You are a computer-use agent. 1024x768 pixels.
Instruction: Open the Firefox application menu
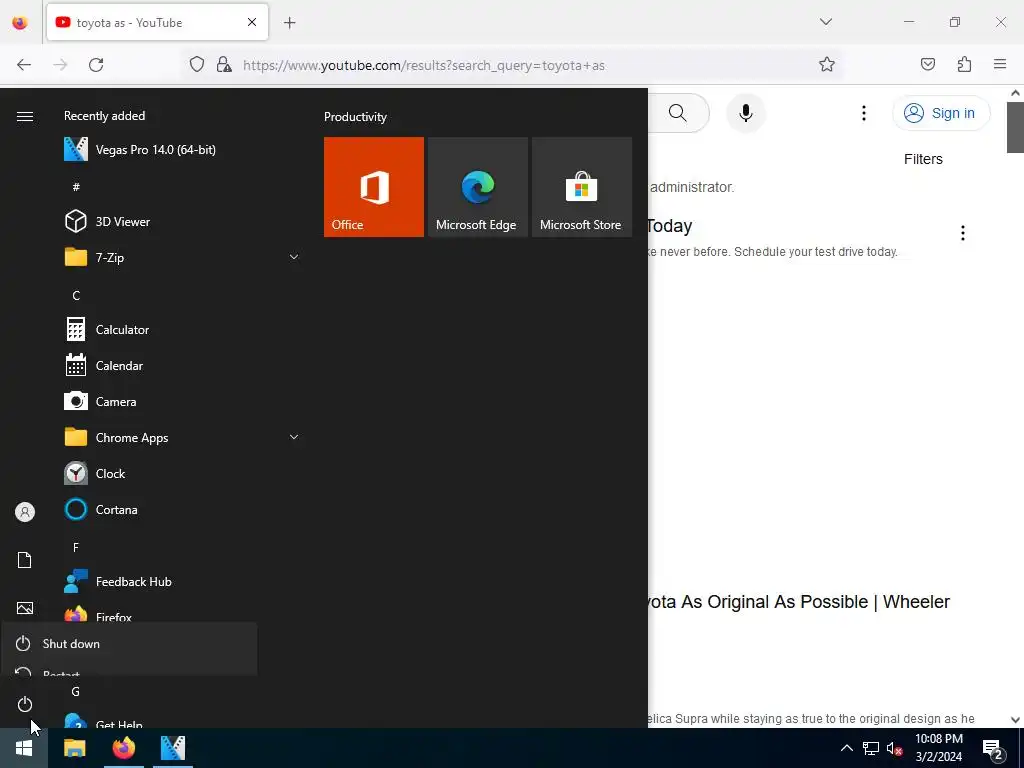1000,64
